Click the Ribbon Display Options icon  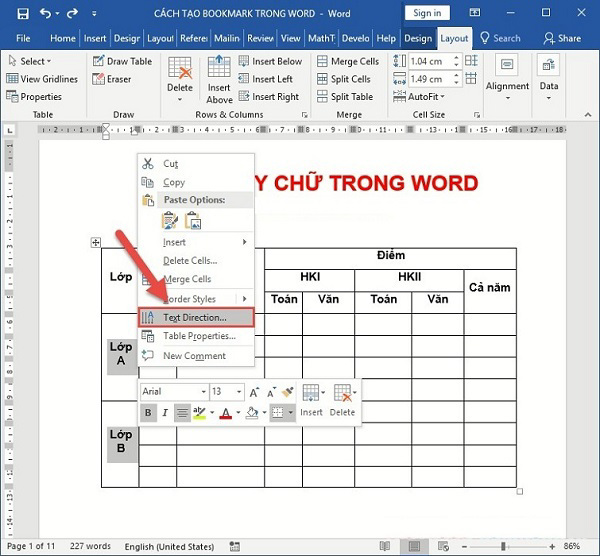[475, 13]
